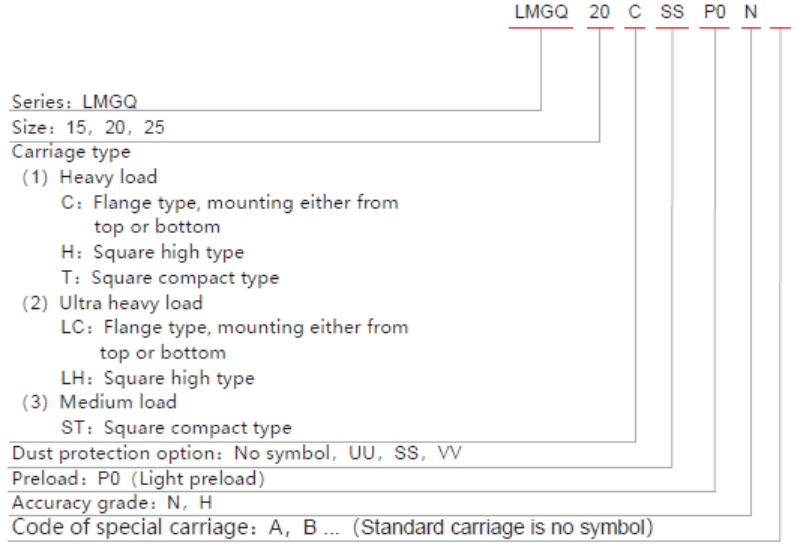Click the P0 code in the header

point(714,15)
